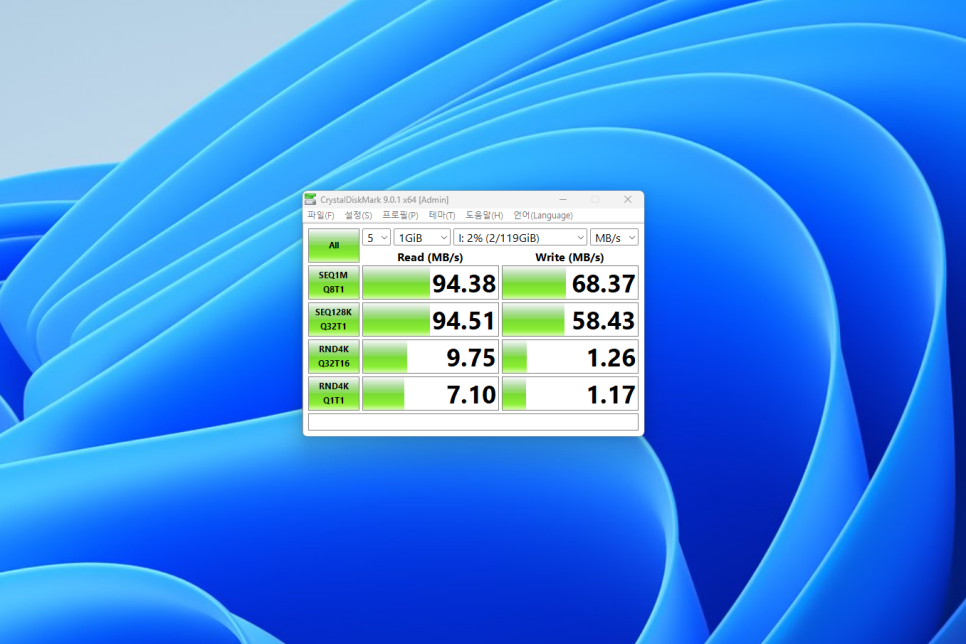Screen dimensions: 966x644
Task: Run all benchmarks with the All button
Action: coord(333,246)
